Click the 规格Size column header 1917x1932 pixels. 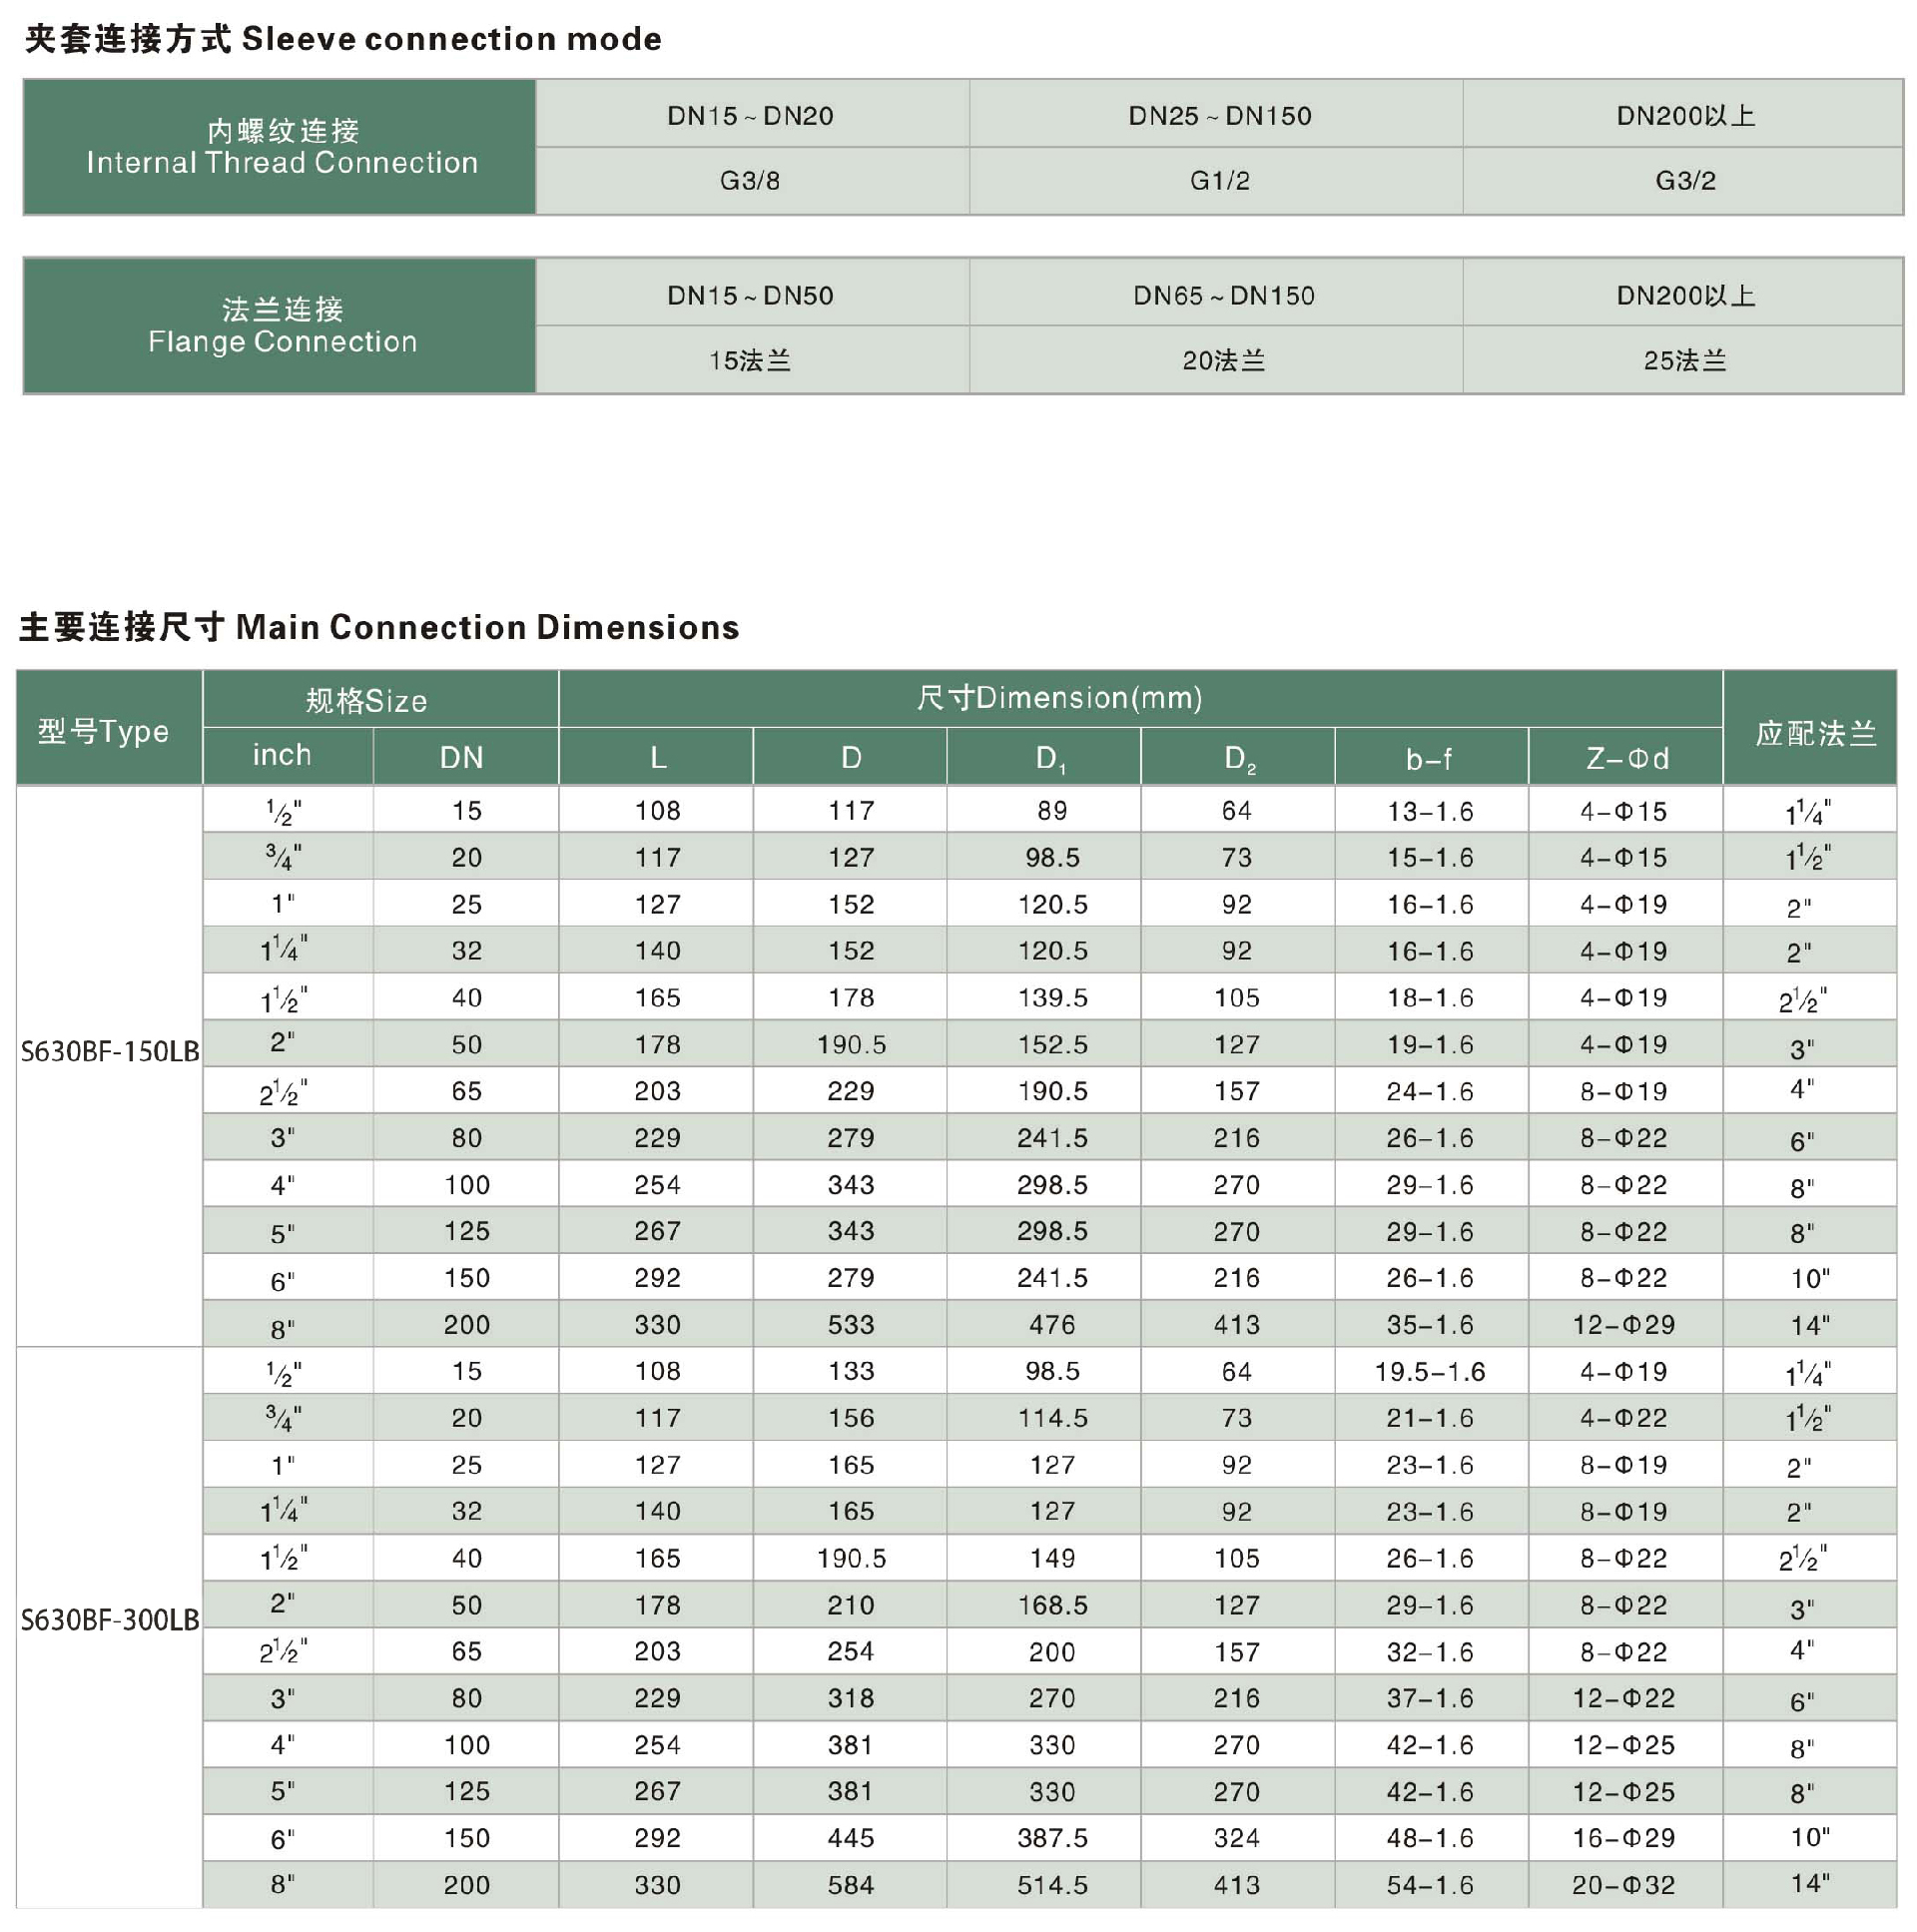tap(366, 700)
